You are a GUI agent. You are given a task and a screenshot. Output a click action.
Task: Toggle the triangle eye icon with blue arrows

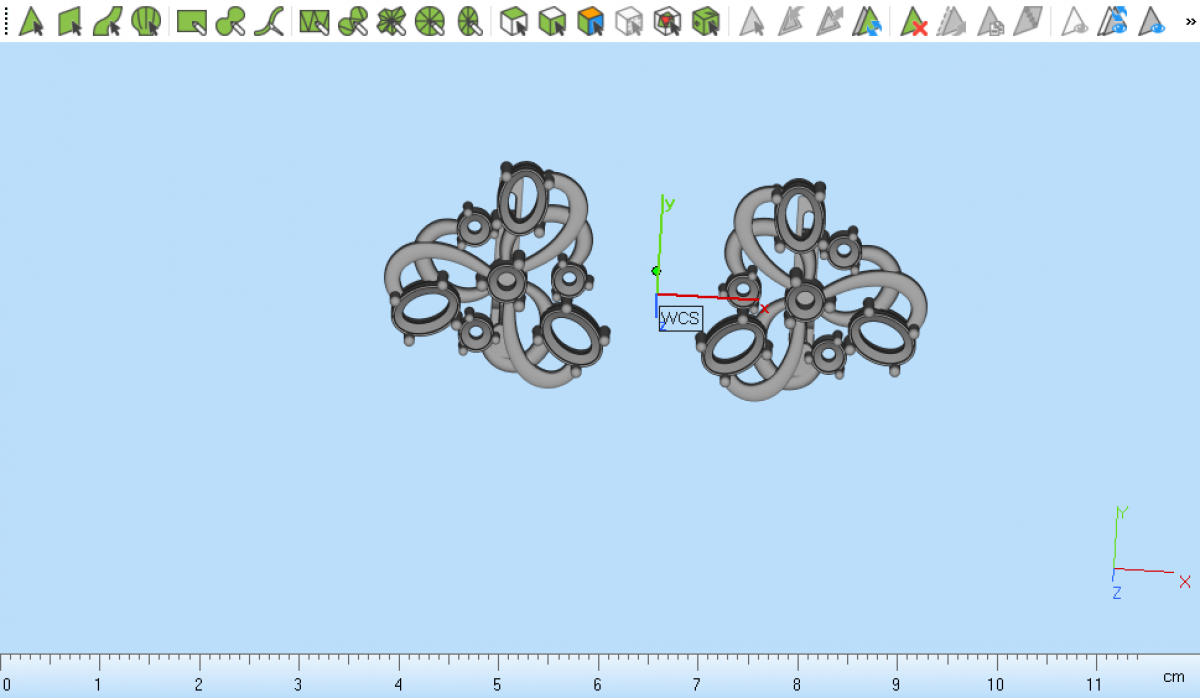(1113, 20)
